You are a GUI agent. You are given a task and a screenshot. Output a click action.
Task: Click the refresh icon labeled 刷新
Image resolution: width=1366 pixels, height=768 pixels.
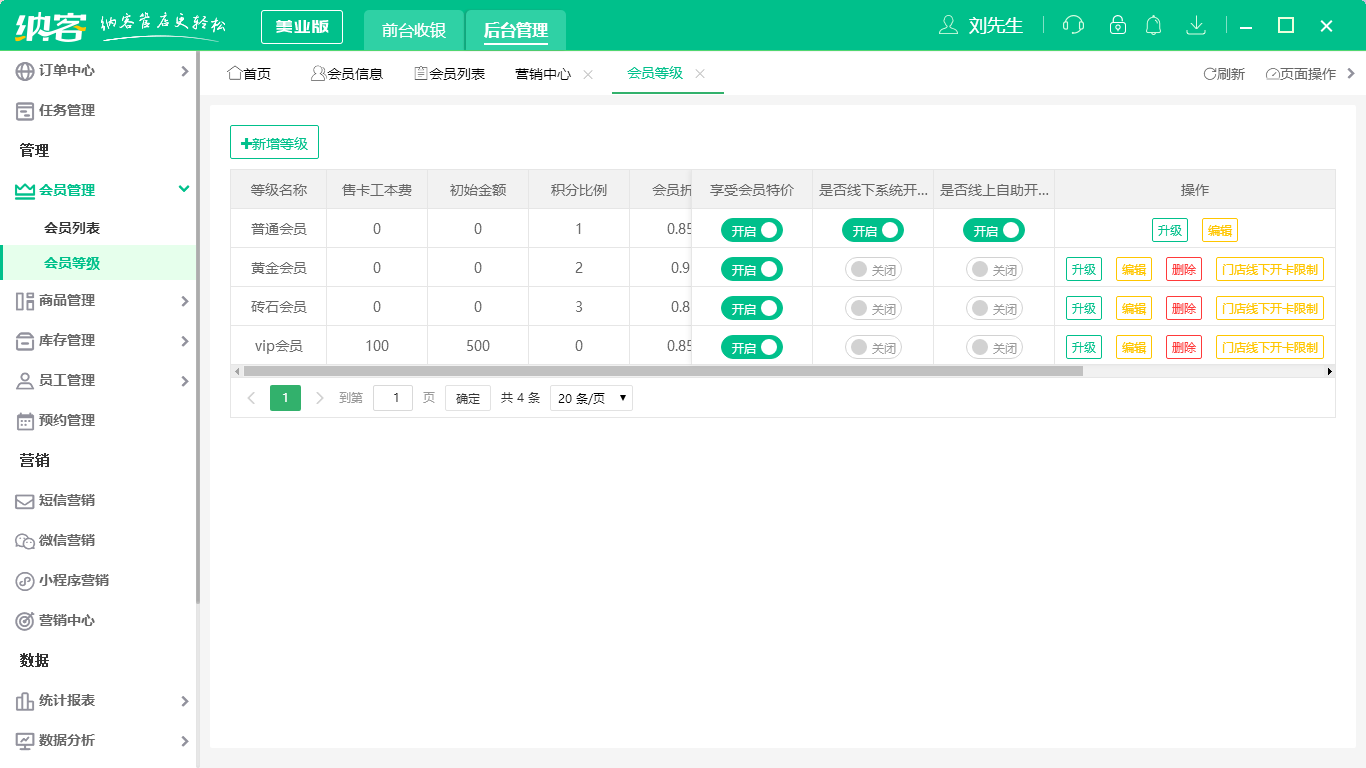click(1223, 74)
